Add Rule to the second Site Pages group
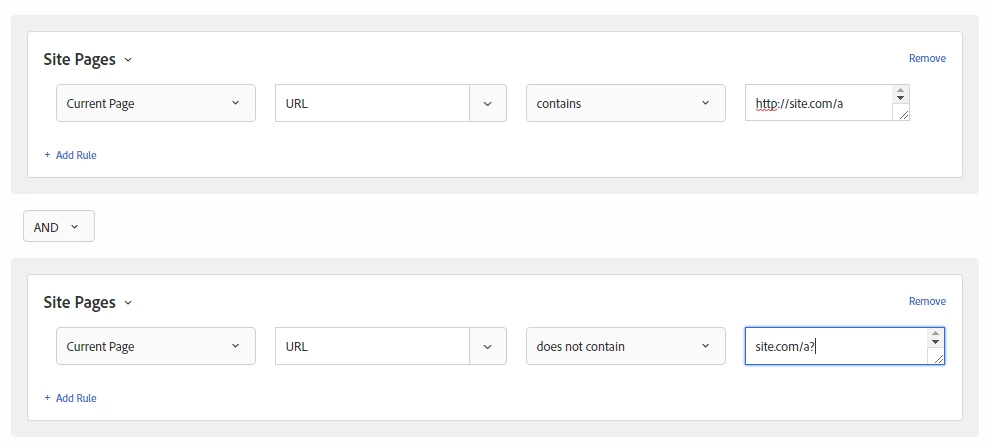The height and width of the screenshot is (448, 991). 70,398
